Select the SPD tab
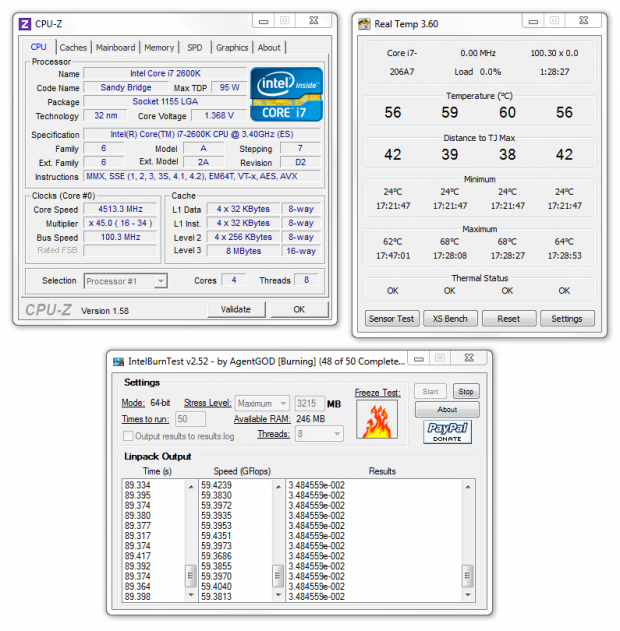This screenshot has width=620, height=631. coord(195,47)
